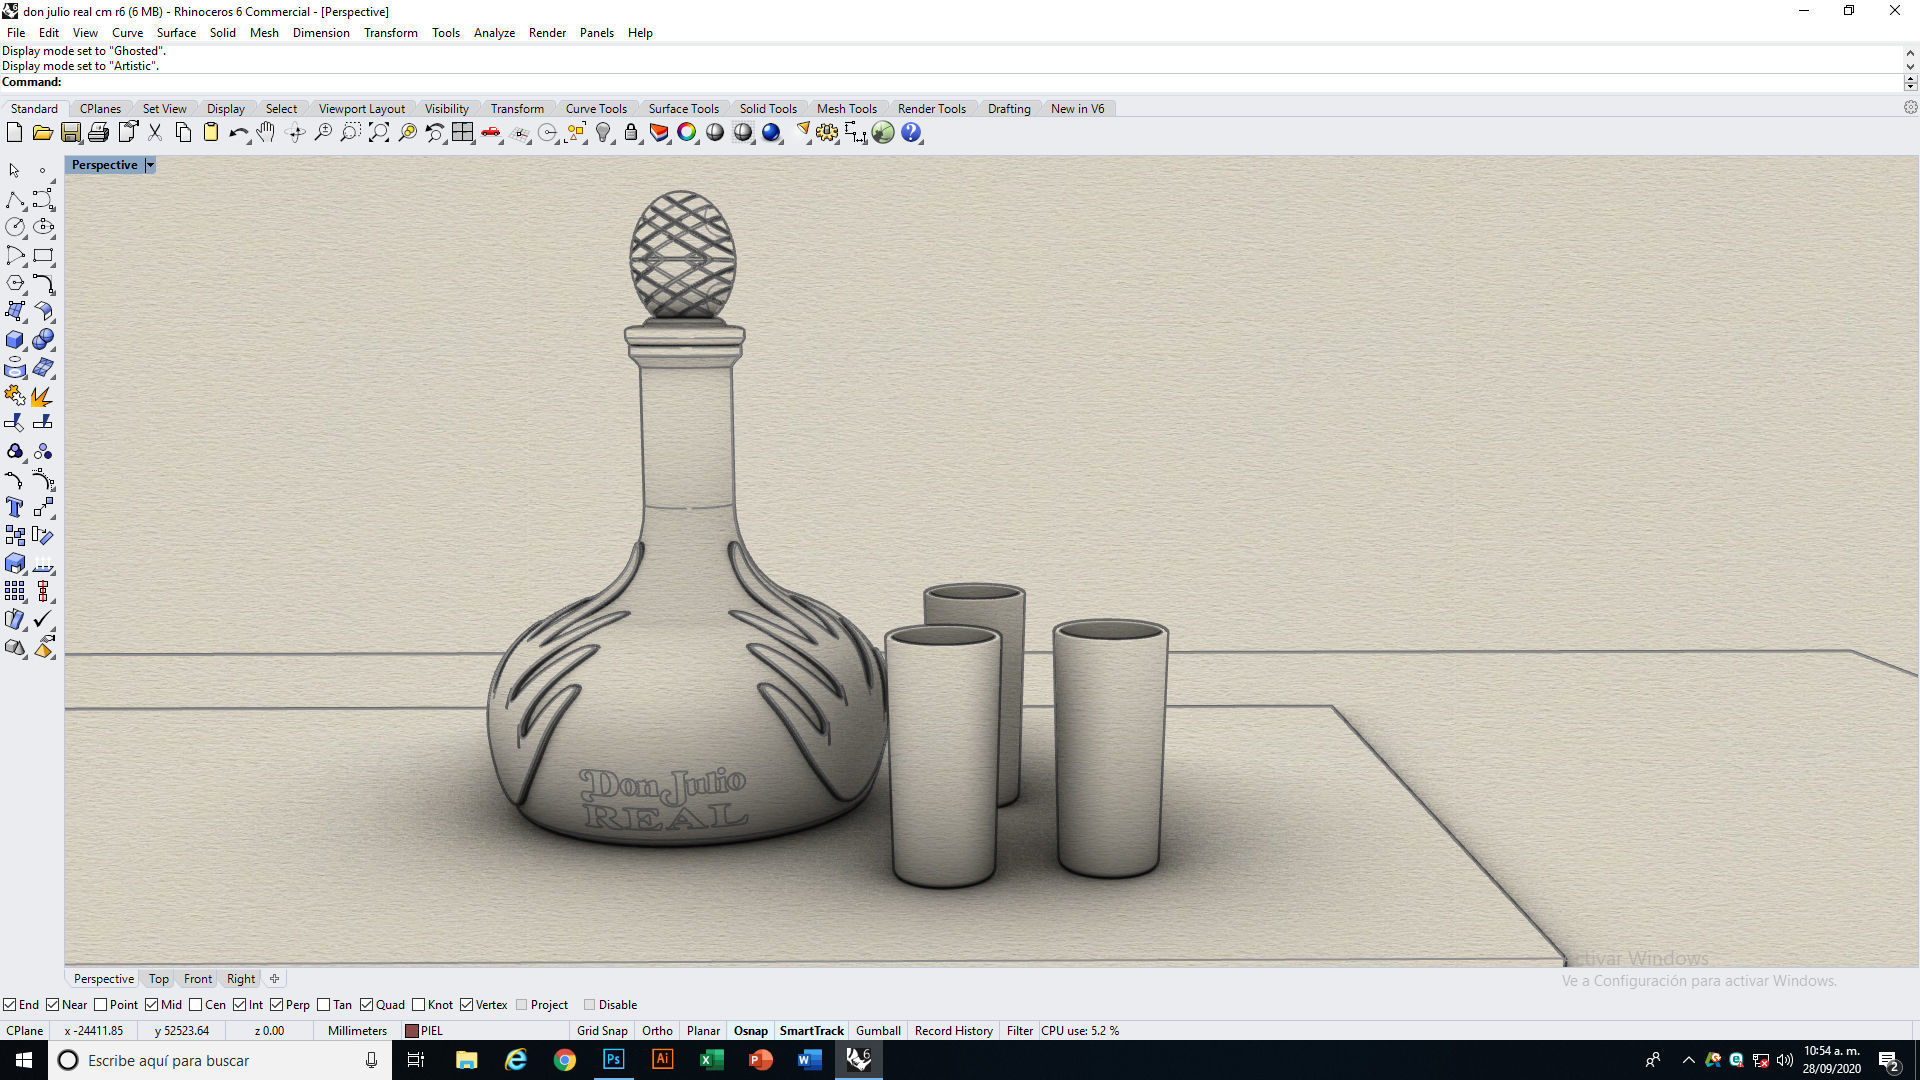This screenshot has width=1920, height=1080.
Task: Choose the Circle tool in sidebar
Action: (x=15, y=227)
